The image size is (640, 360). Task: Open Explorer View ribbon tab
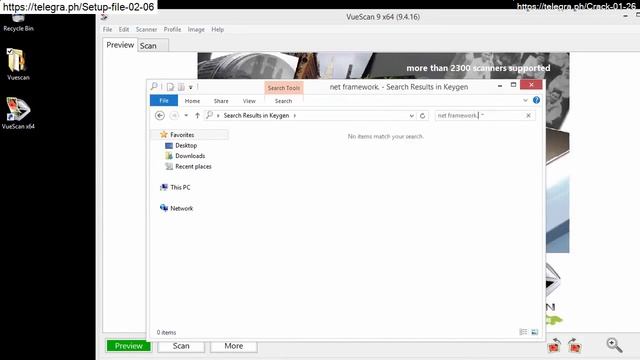(249, 101)
